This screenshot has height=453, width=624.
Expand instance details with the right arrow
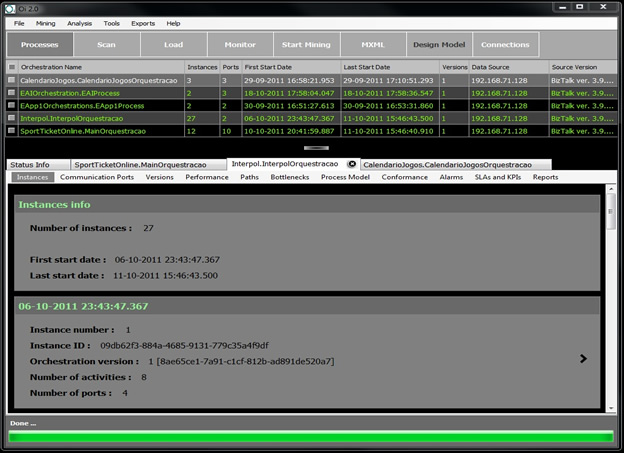583,359
